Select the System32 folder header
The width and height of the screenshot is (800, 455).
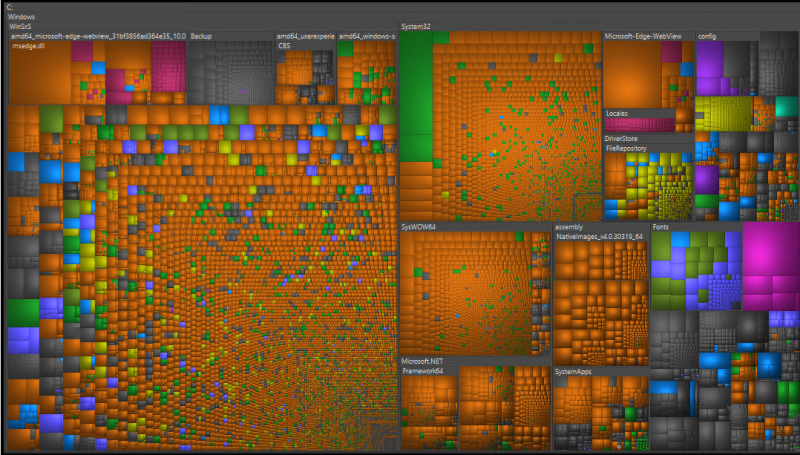(x=416, y=26)
